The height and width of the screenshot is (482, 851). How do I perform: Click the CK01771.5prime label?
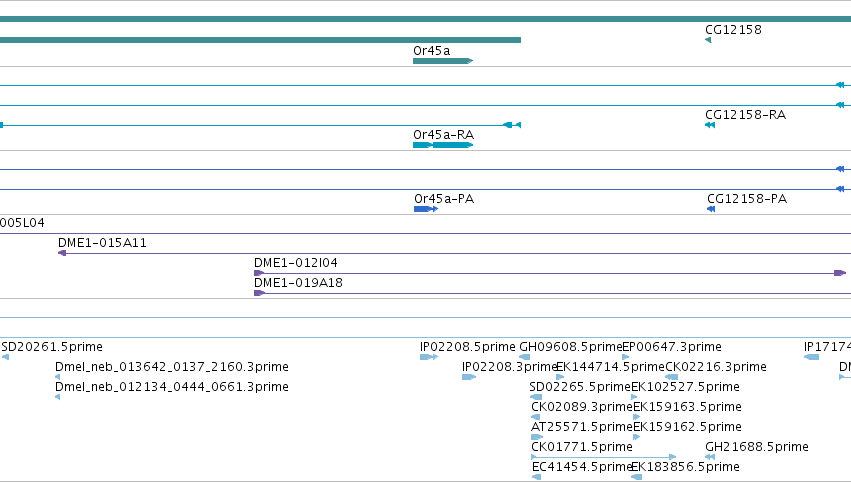(x=582, y=447)
